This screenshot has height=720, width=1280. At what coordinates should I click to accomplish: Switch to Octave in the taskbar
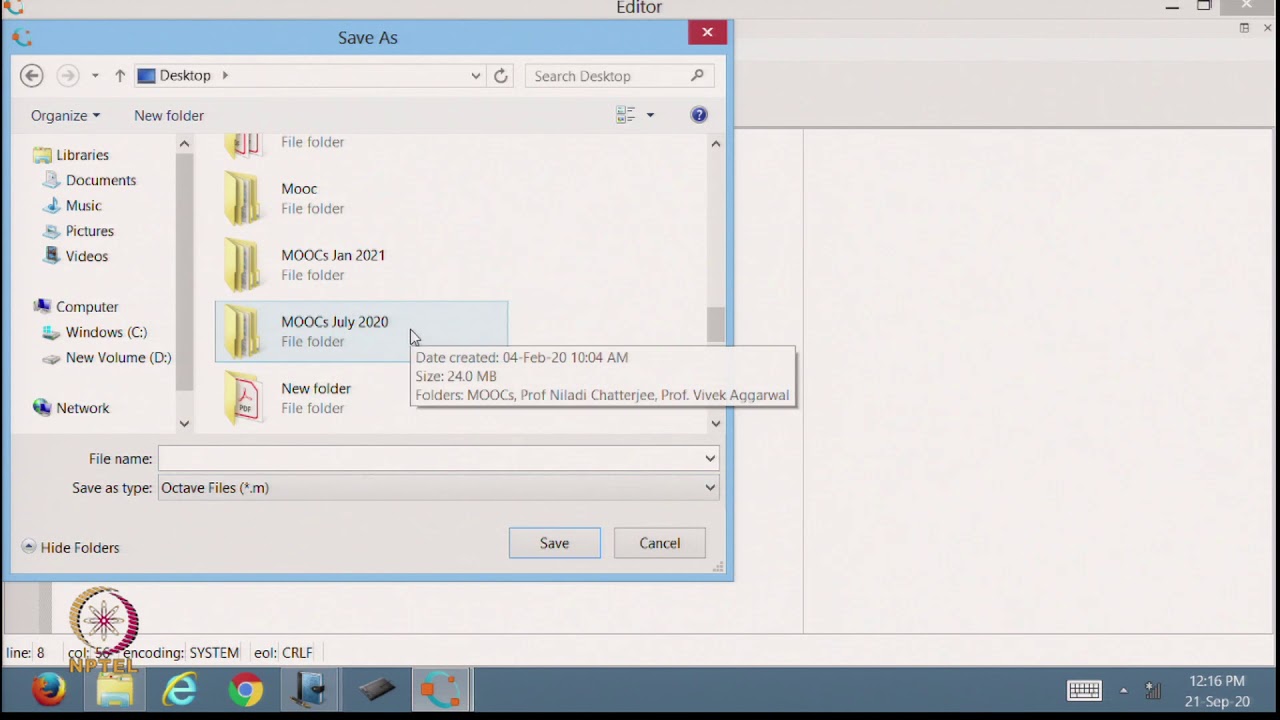(440, 691)
